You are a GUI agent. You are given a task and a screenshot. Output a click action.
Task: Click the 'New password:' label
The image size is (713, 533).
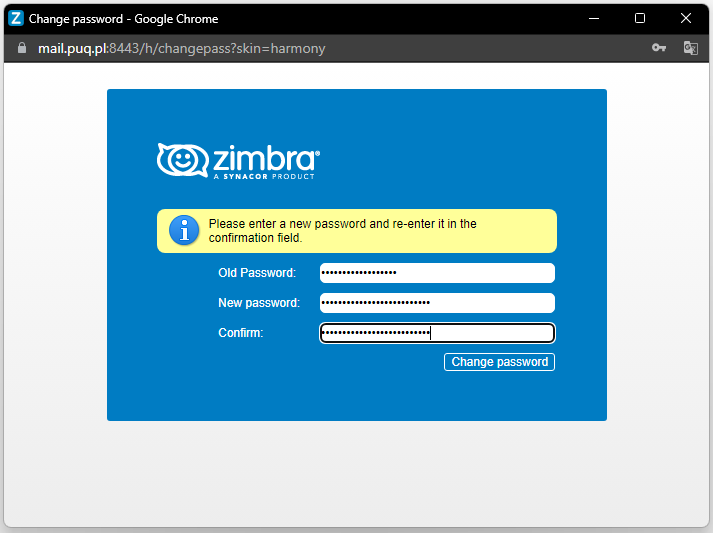[259, 303]
